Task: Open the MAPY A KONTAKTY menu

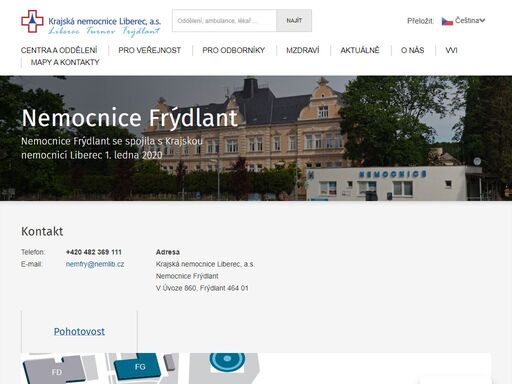Action: 65,62
